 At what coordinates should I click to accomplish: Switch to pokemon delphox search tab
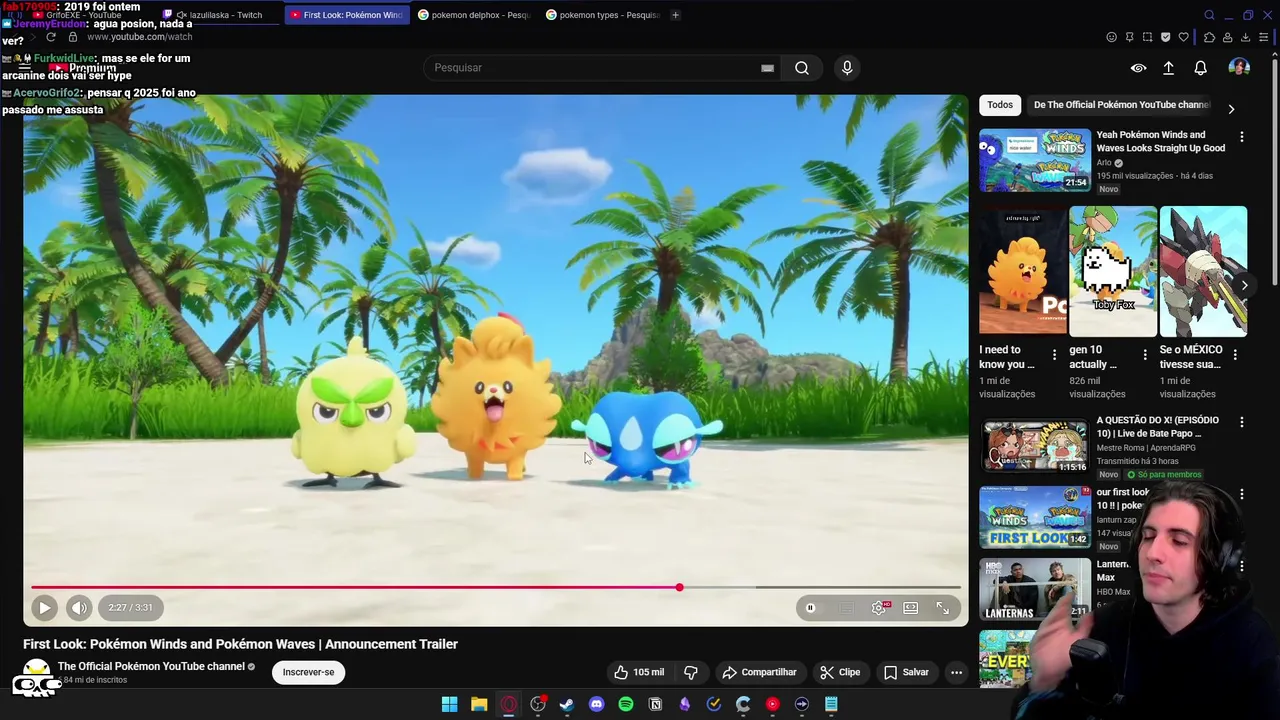(474, 15)
